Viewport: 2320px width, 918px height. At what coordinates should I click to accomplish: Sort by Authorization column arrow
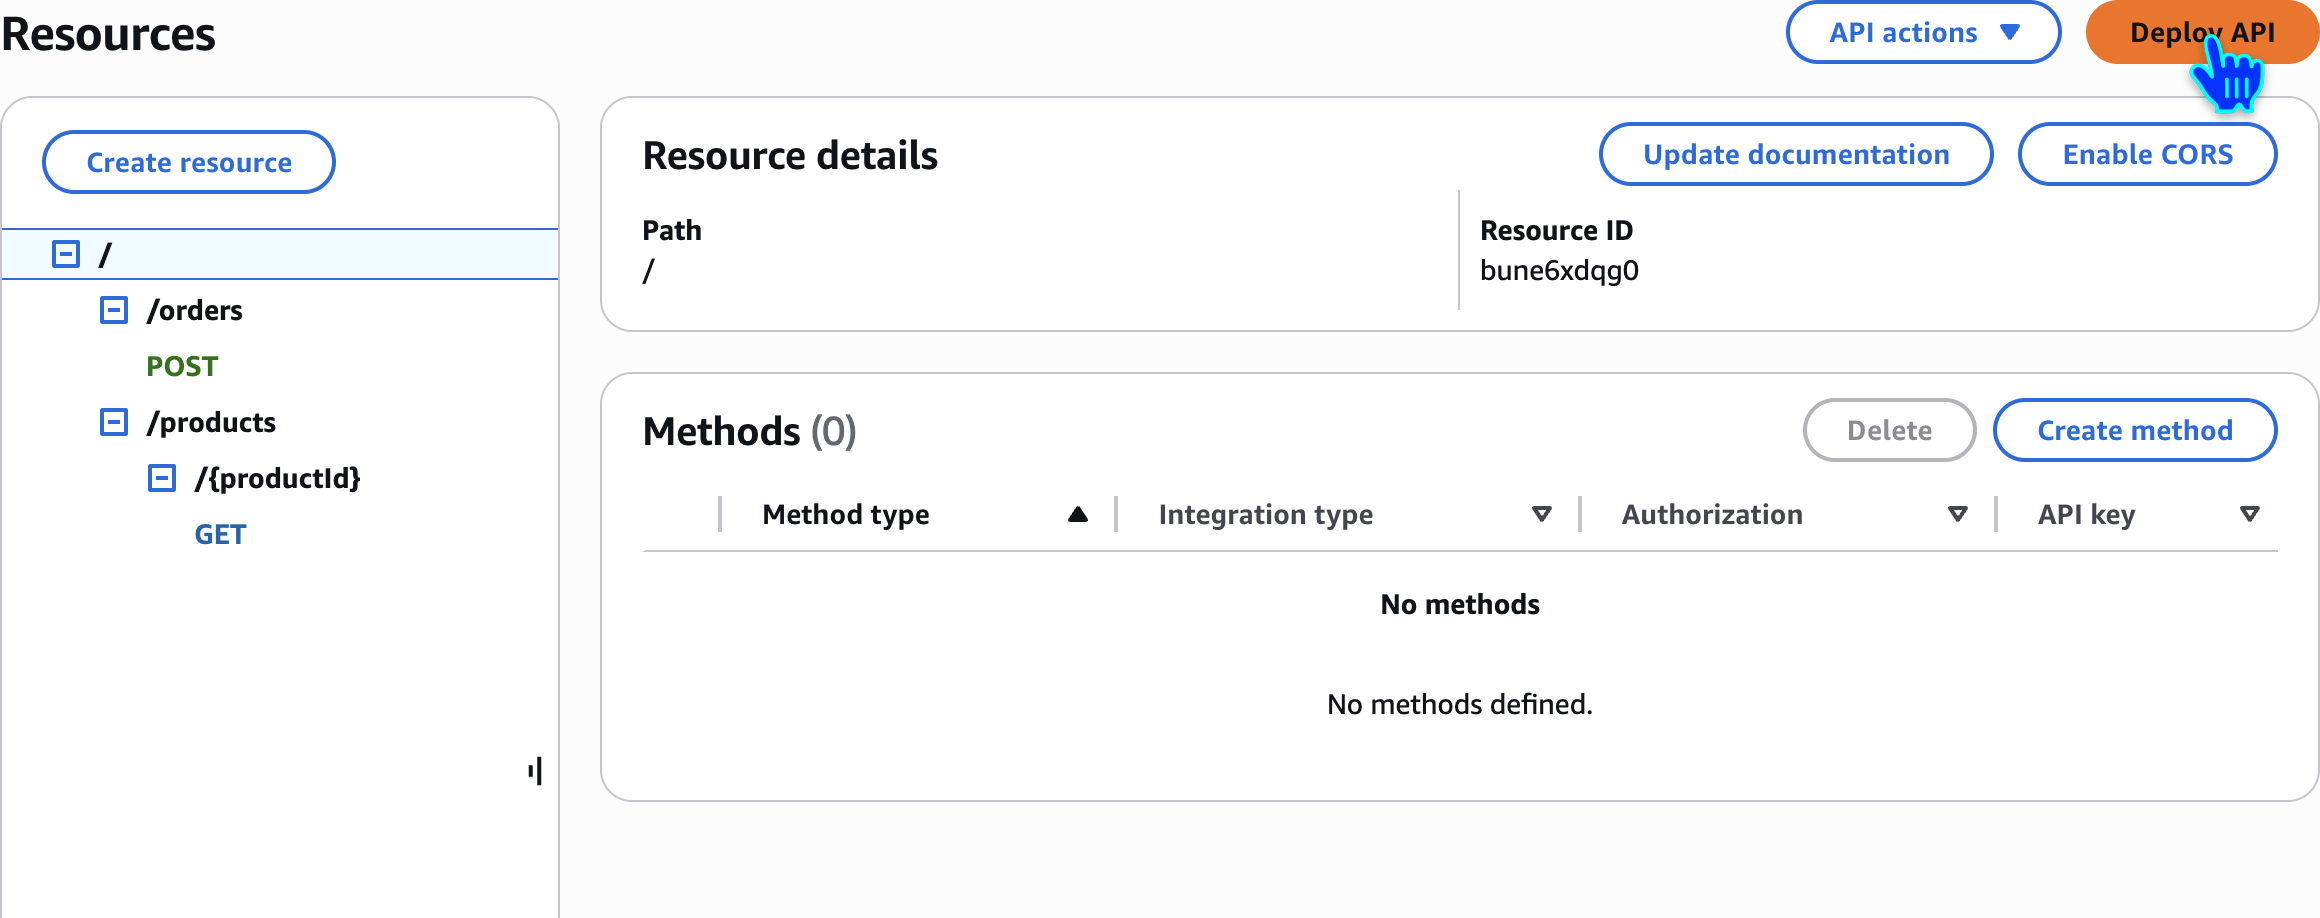click(1958, 514)
